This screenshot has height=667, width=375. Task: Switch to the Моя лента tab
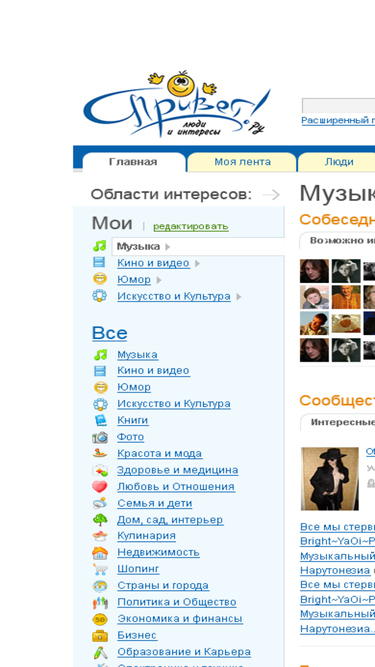pos(242,162)
